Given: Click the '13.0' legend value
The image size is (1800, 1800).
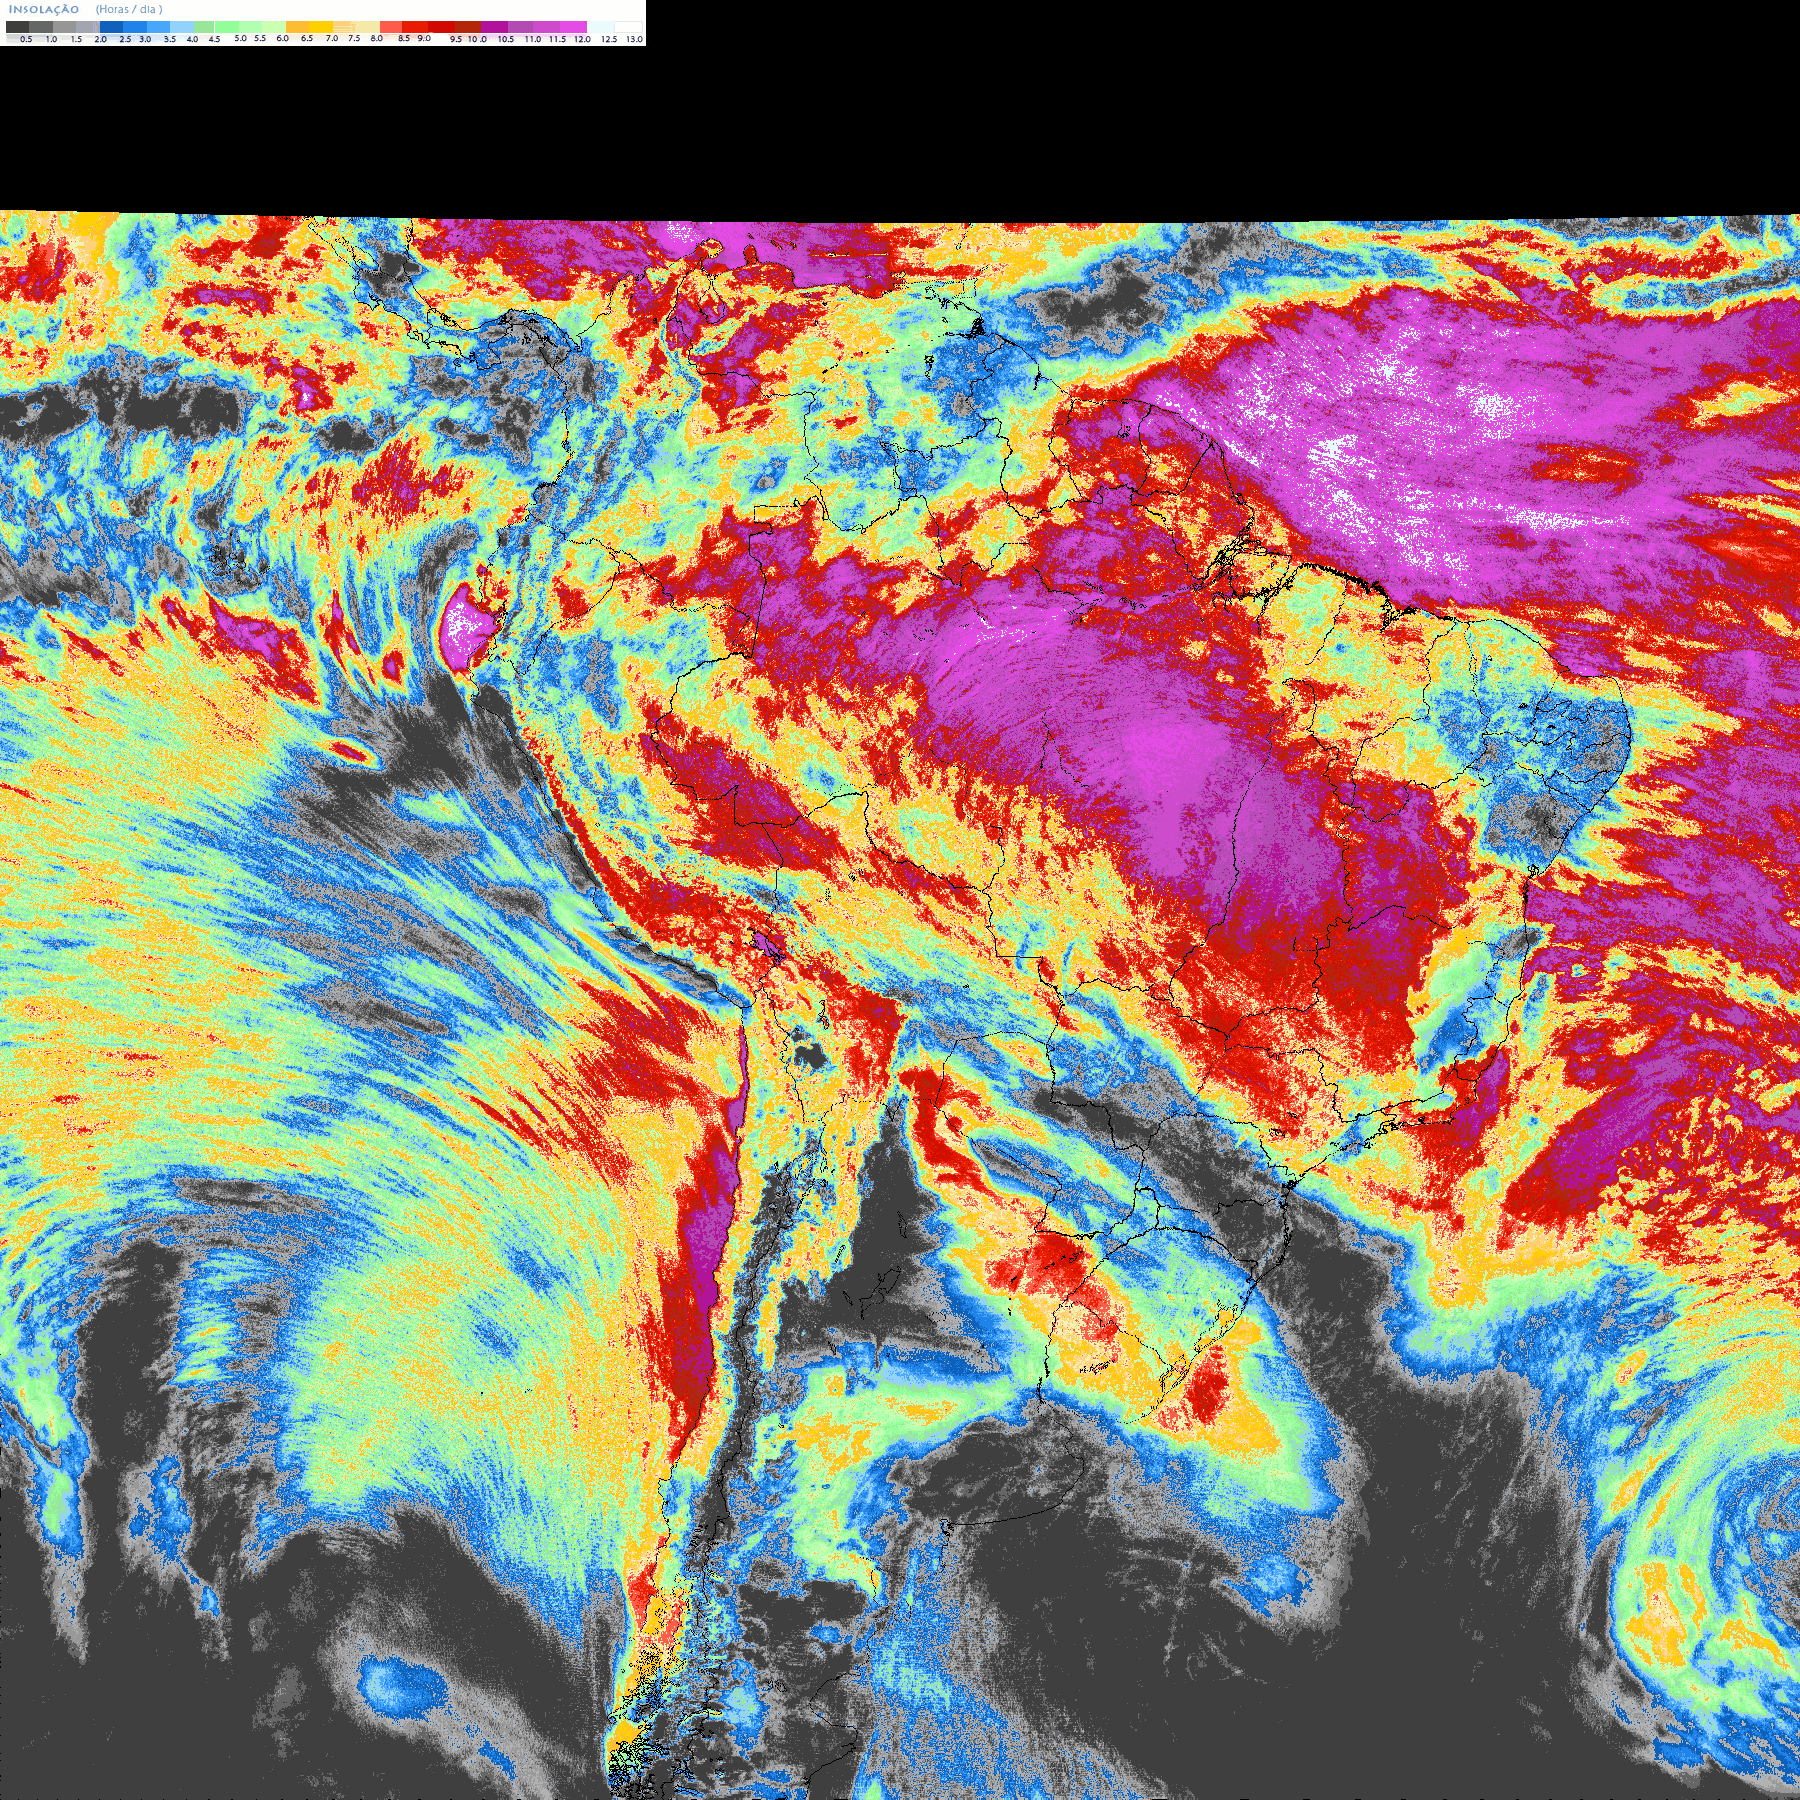Looking at the screenshot, I should coord(634,39).
